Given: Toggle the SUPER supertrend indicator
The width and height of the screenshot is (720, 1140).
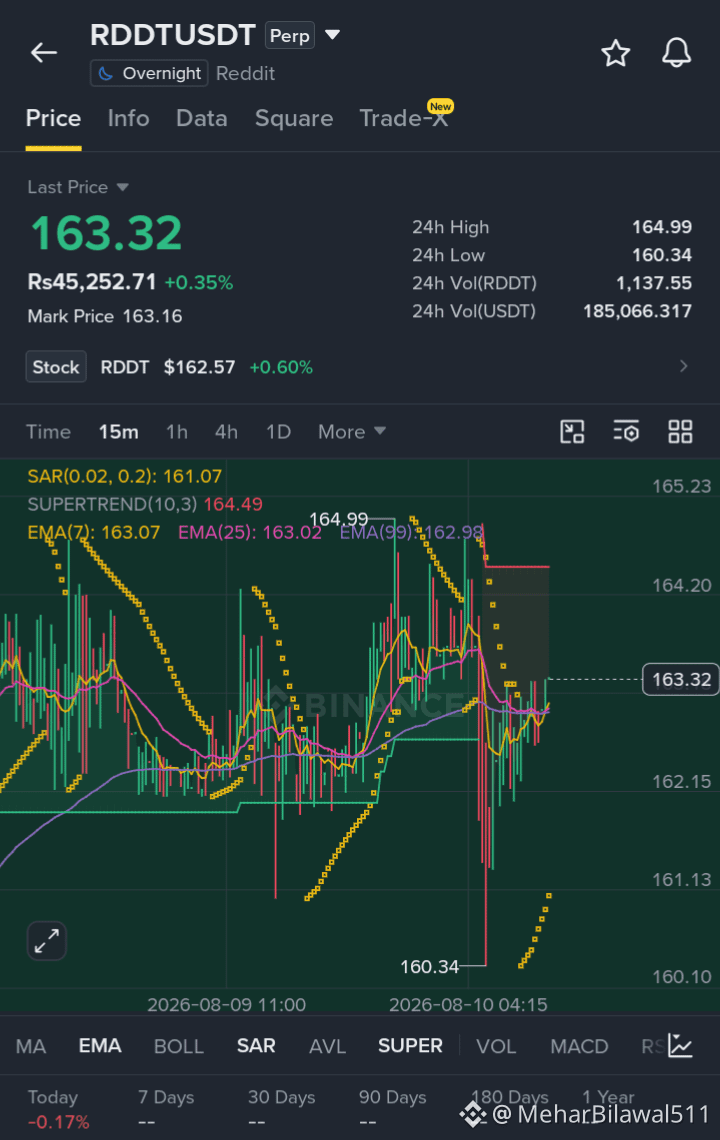Looking at the screenshot, I should tap(410, 1046).
